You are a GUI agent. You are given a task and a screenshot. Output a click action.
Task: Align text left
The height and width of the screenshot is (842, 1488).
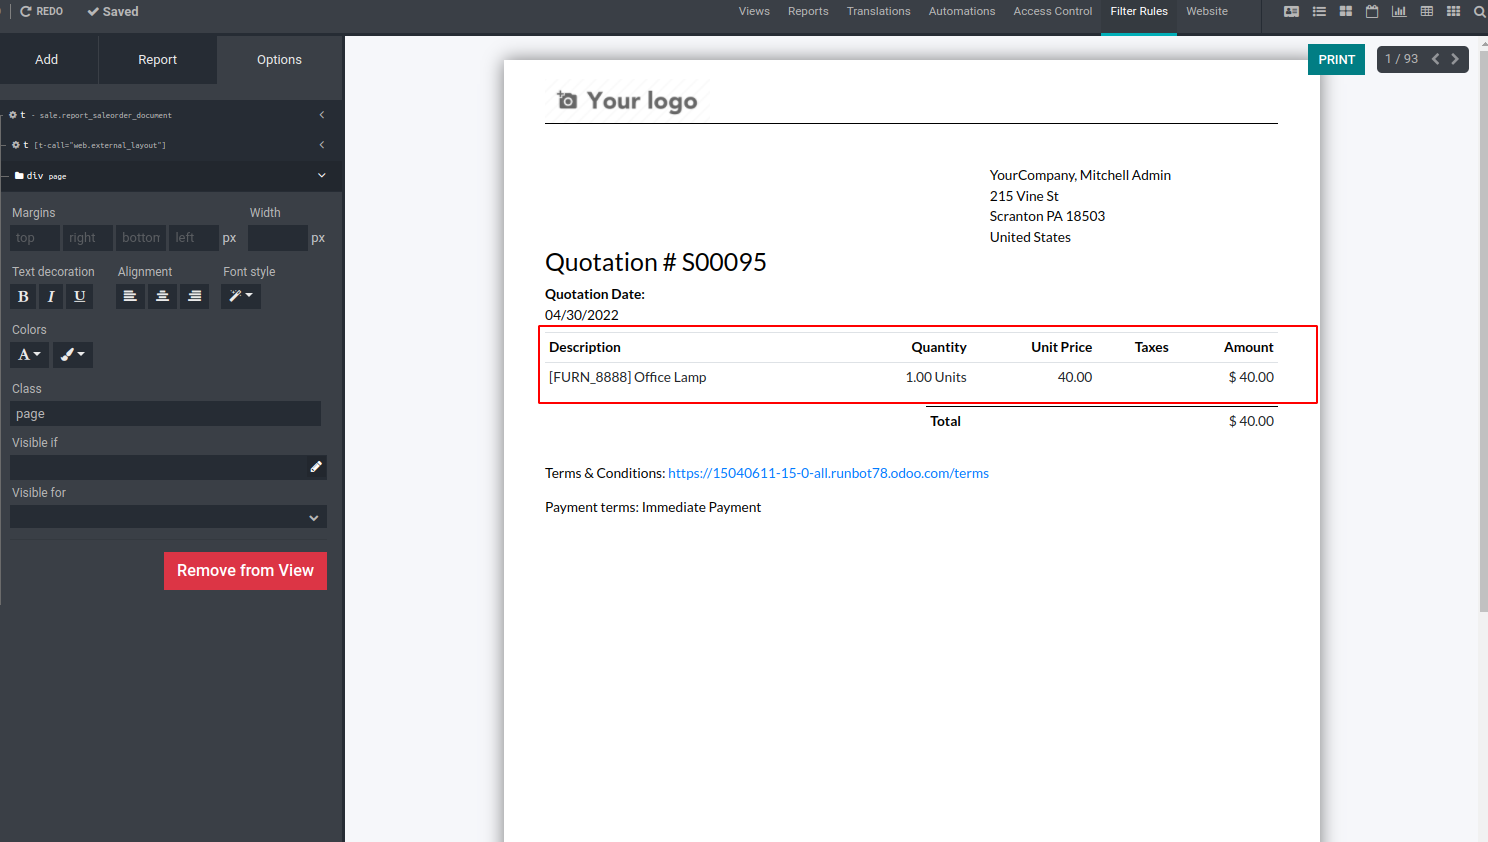click(130, 296)
